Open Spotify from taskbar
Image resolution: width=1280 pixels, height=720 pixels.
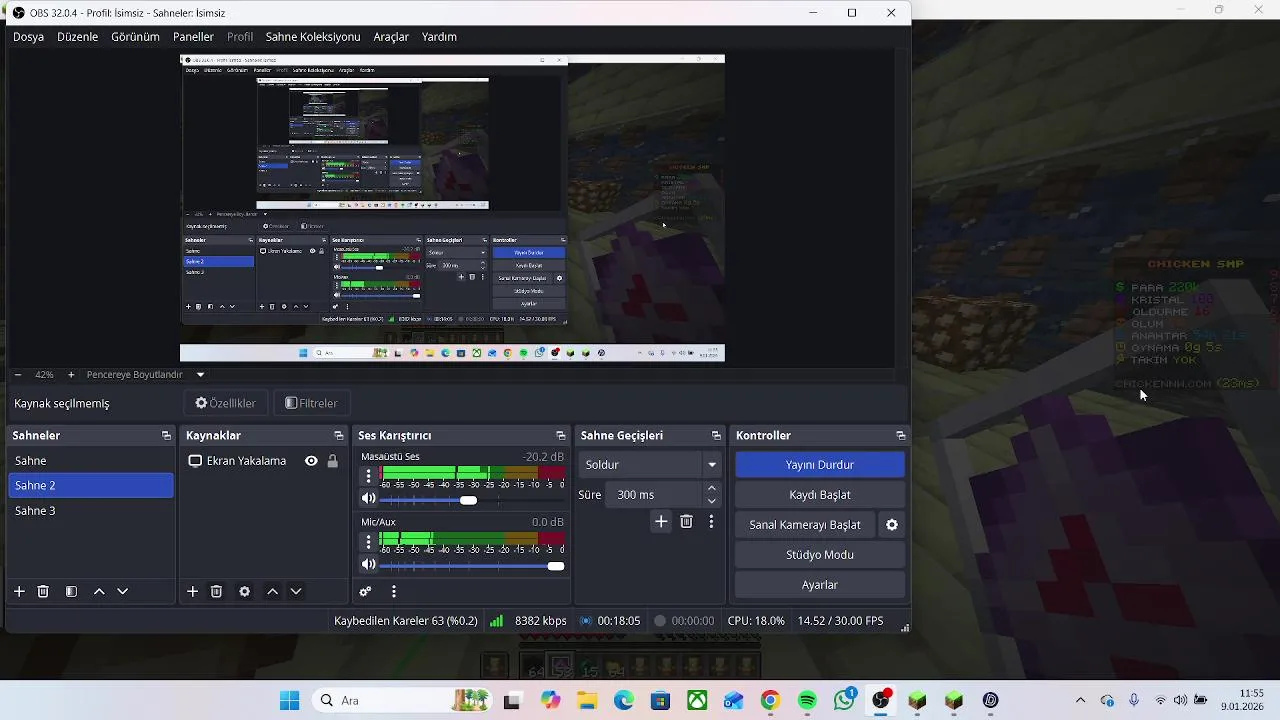pyautogui.click(x=807, y=700)
